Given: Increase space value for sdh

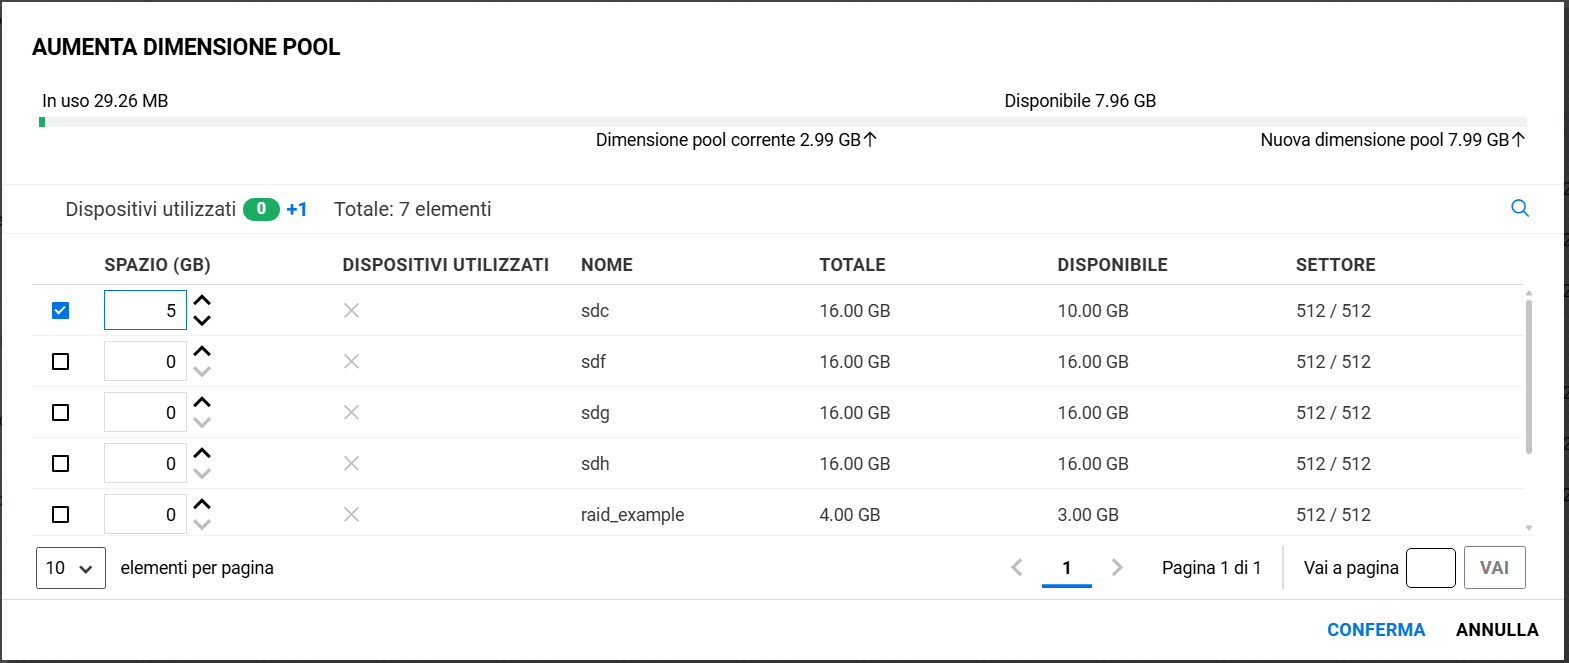Looking at the screenshot, I should click(202, 453).
